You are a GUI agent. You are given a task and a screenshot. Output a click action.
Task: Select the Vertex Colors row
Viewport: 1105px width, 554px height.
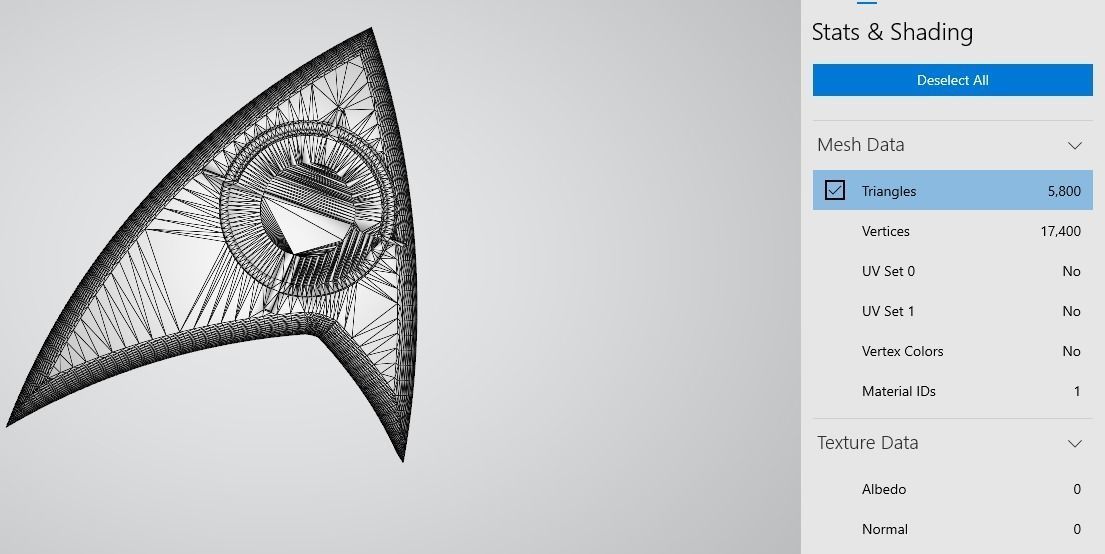pyautogui.click(x=952, y=351)
